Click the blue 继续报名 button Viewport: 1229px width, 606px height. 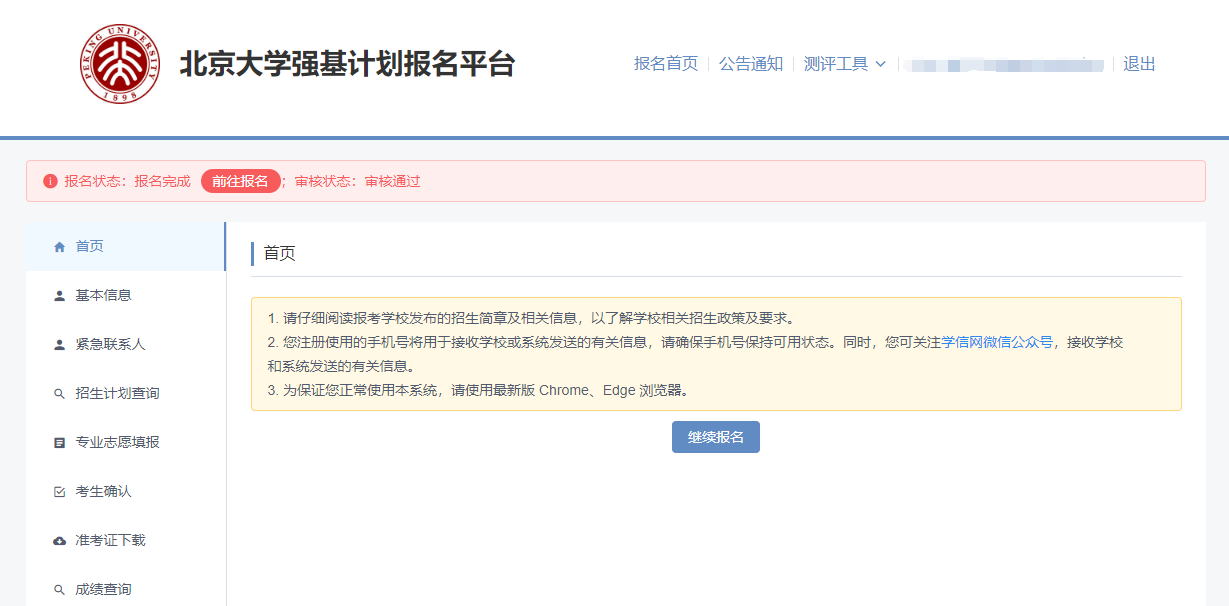pos(716,437)
